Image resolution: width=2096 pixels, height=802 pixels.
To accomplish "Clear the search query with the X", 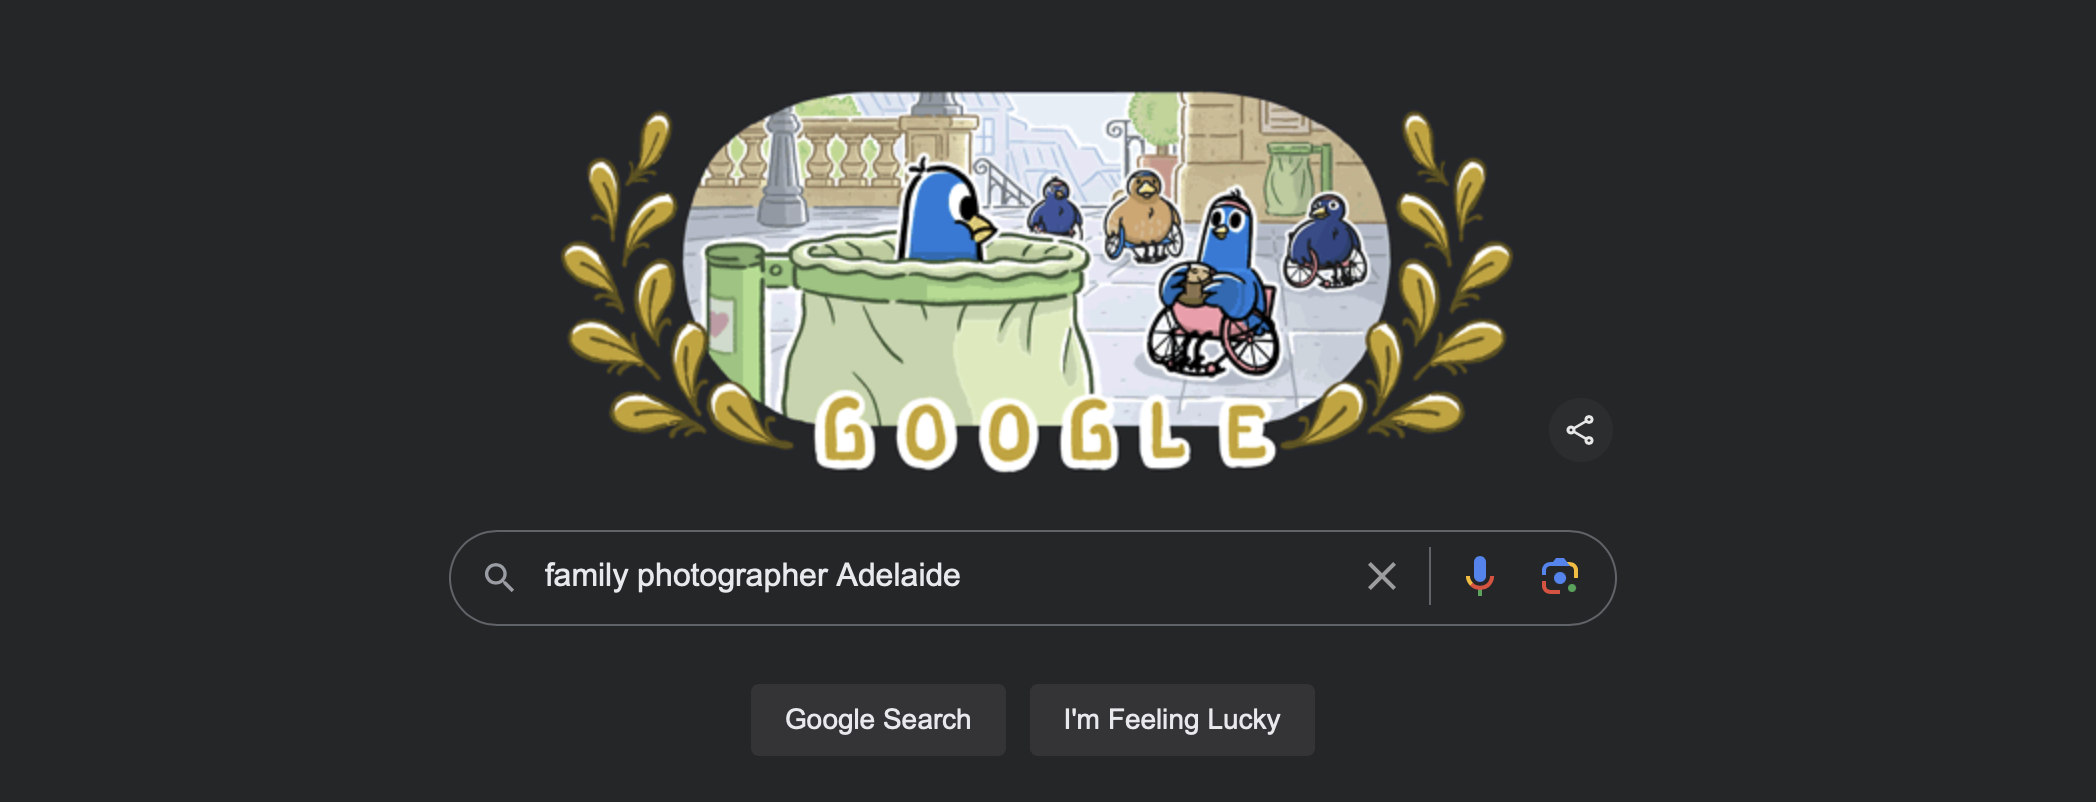I will point(1381,576).
